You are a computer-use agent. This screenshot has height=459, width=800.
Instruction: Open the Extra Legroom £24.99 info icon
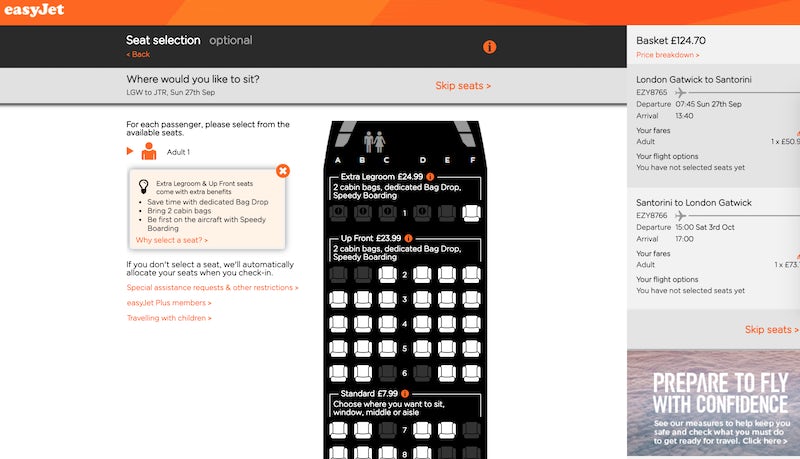point(430,177)
